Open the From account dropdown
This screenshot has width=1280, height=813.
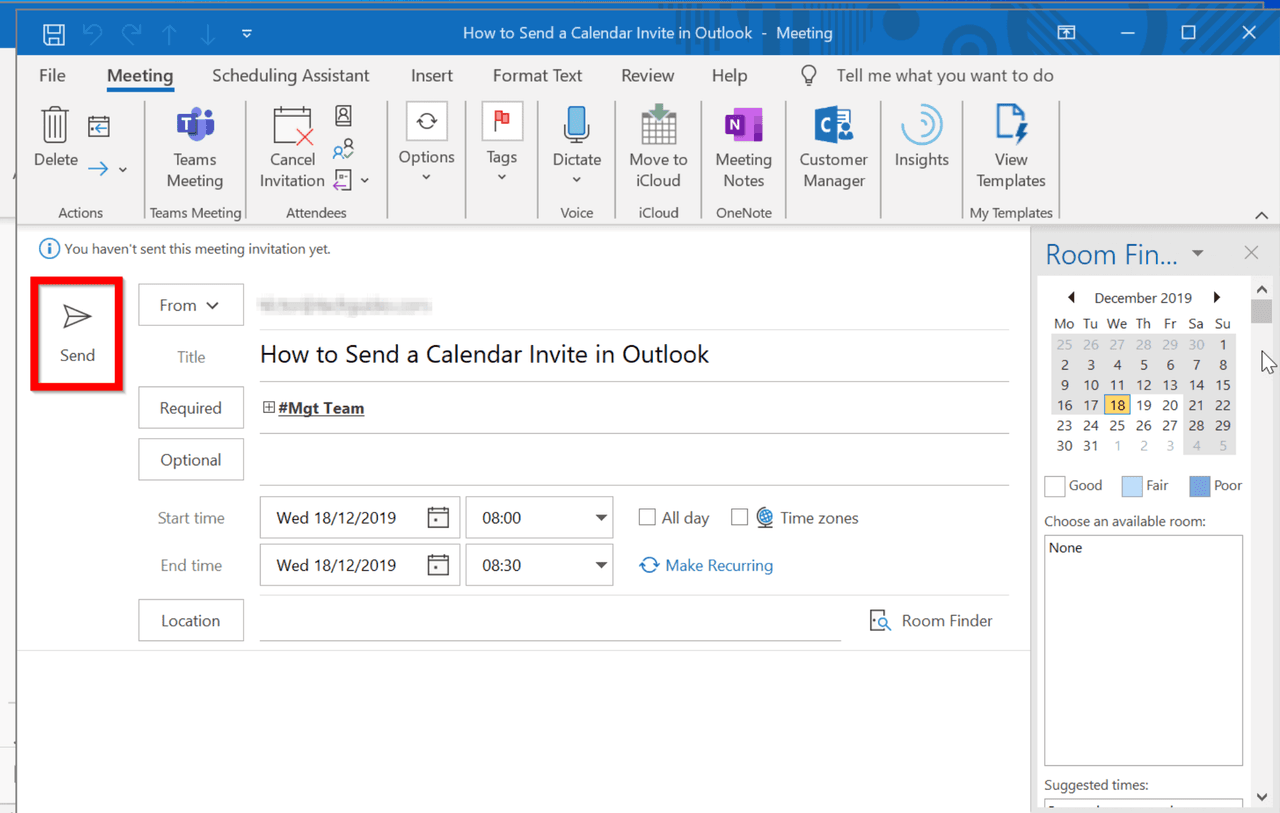click(190, 304)
